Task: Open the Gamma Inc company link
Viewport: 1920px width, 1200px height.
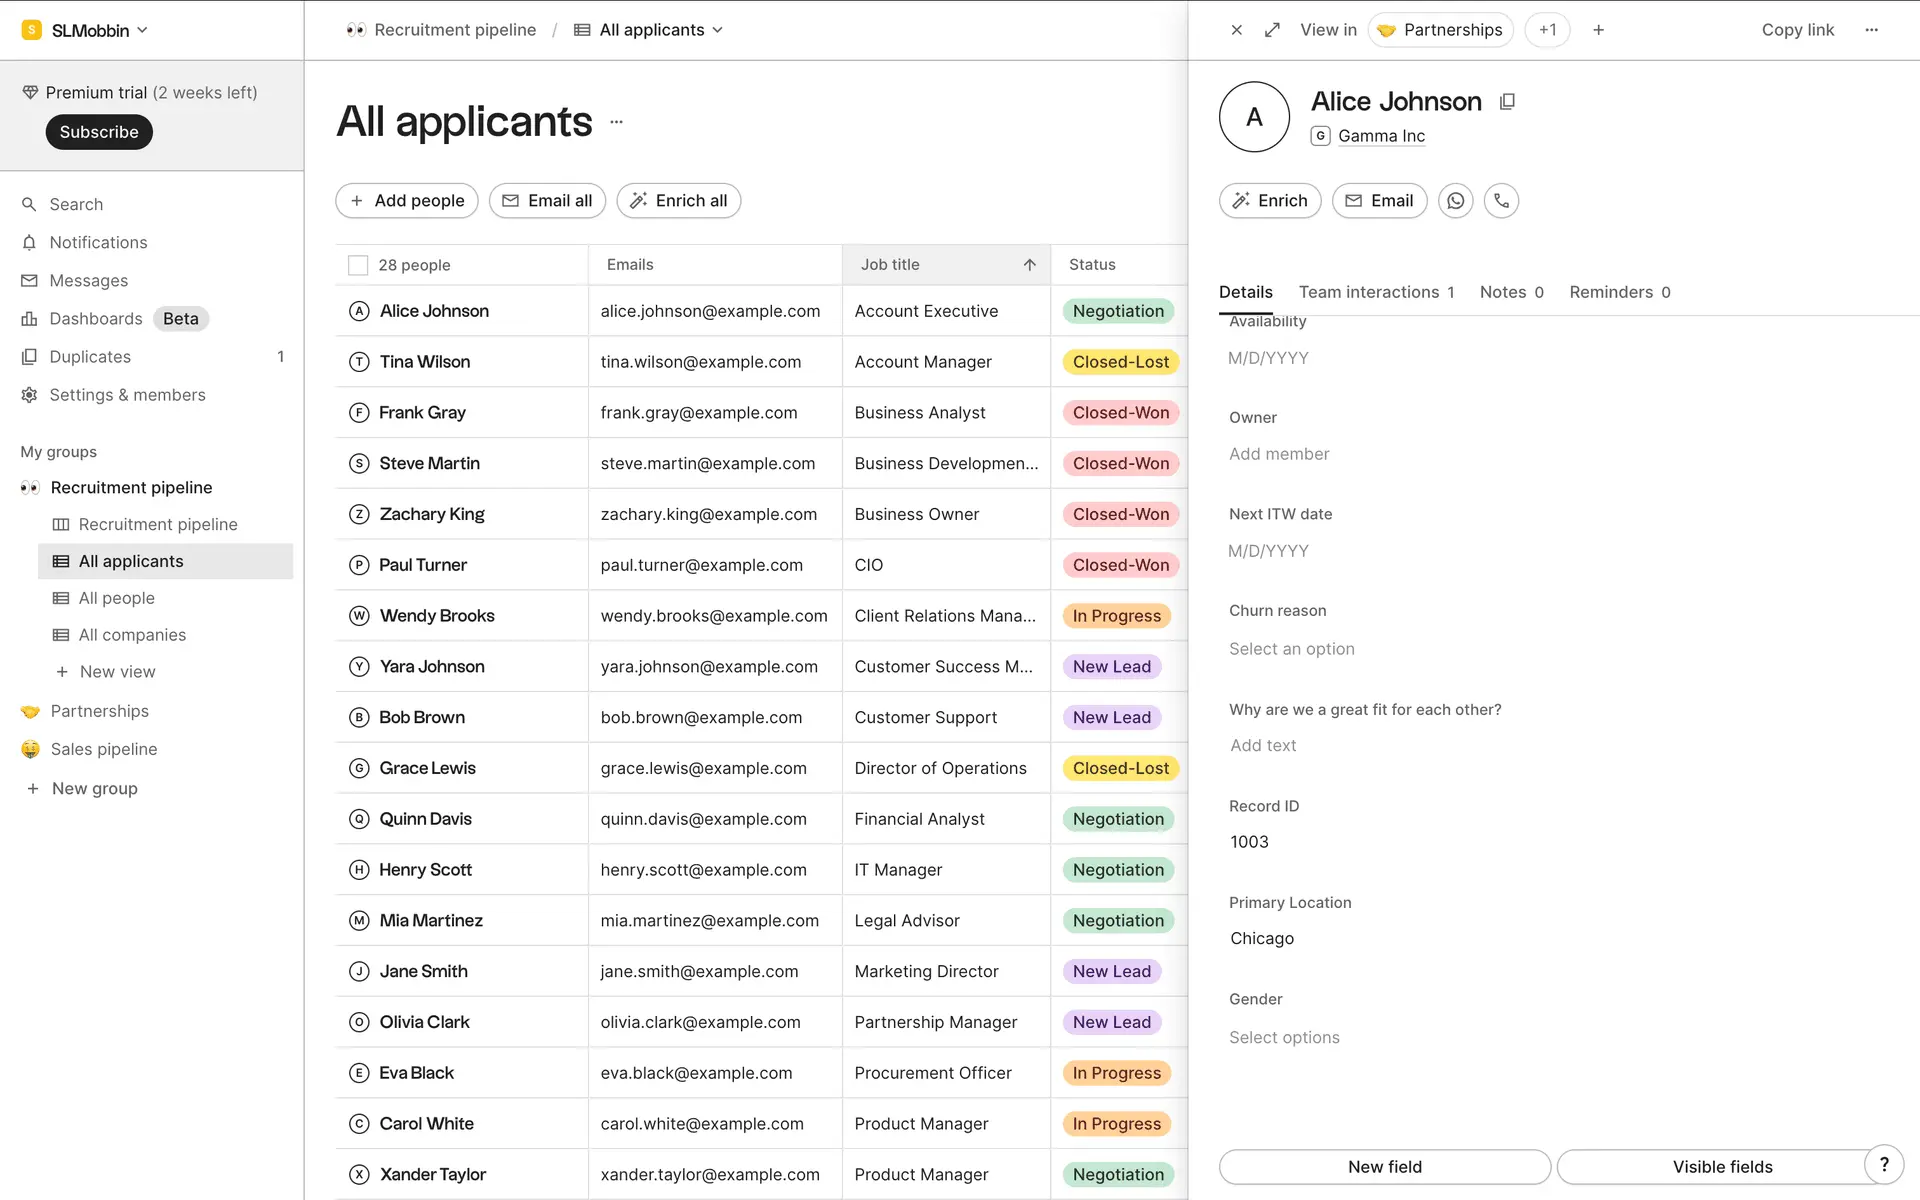Action: coord(1381,136)
